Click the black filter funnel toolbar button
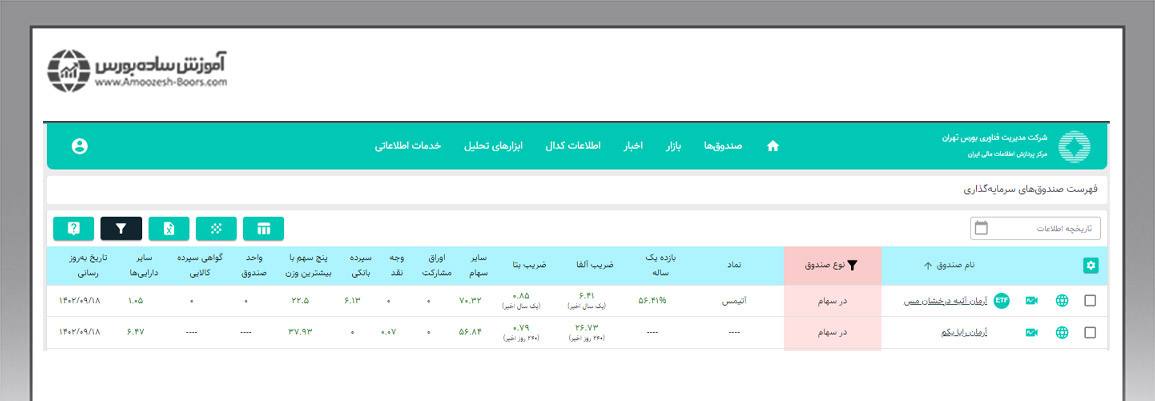The width and height of the screenshot is (1155, 401). click(121, 229)
